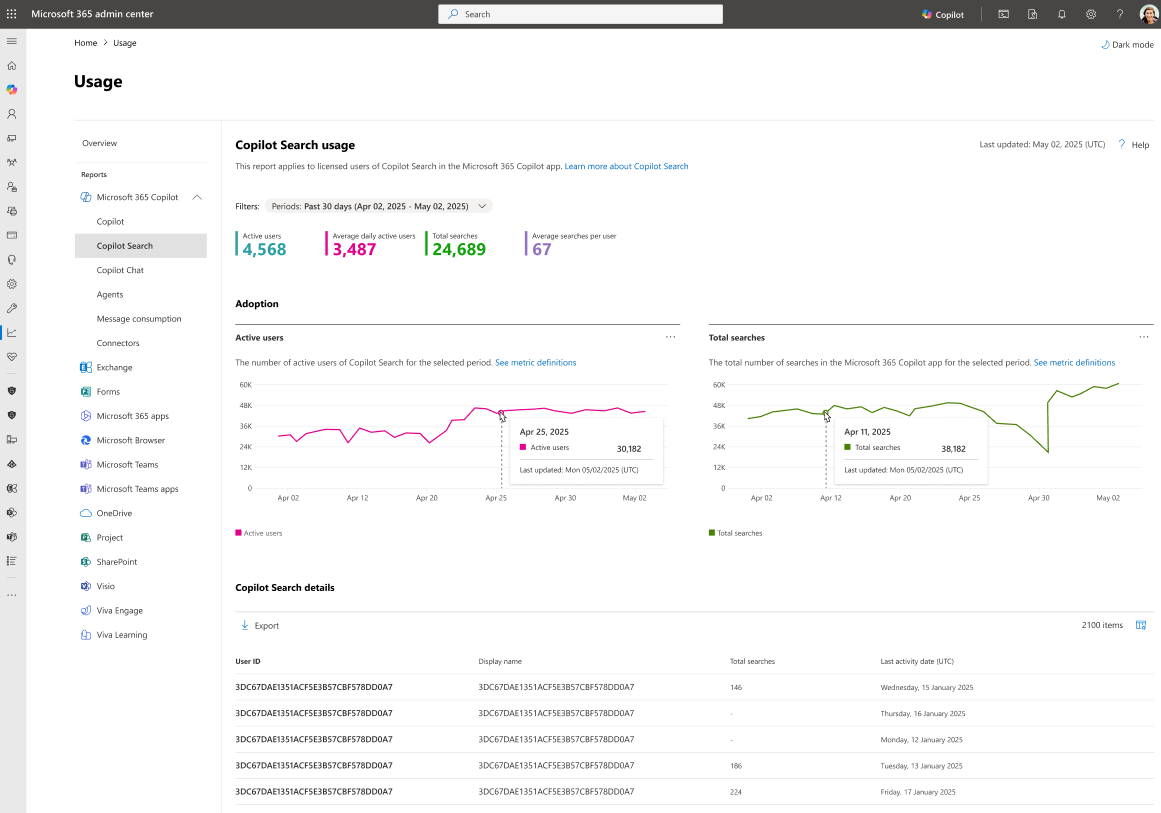Open the user profile avatar
The height and width of the screenshot is (813, 1161).
tap(1148, 14)
